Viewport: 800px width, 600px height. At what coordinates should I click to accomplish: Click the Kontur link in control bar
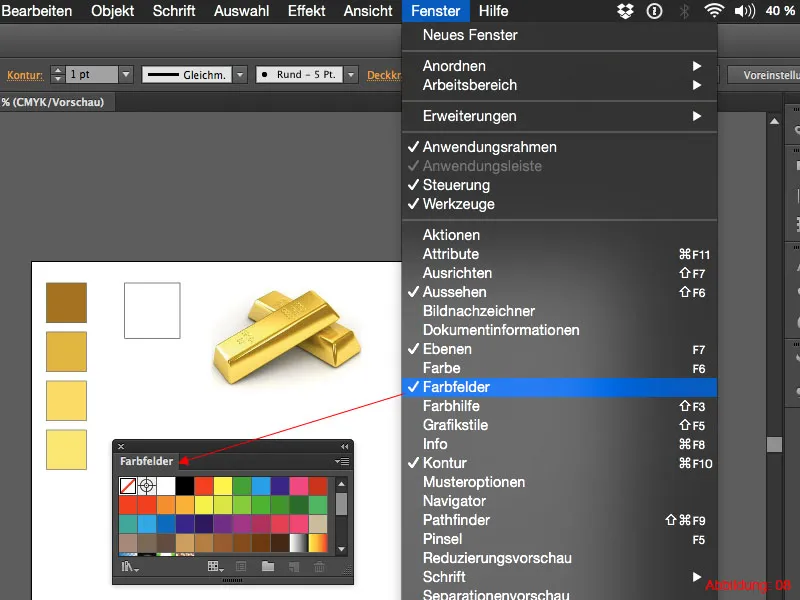[24, 75]
